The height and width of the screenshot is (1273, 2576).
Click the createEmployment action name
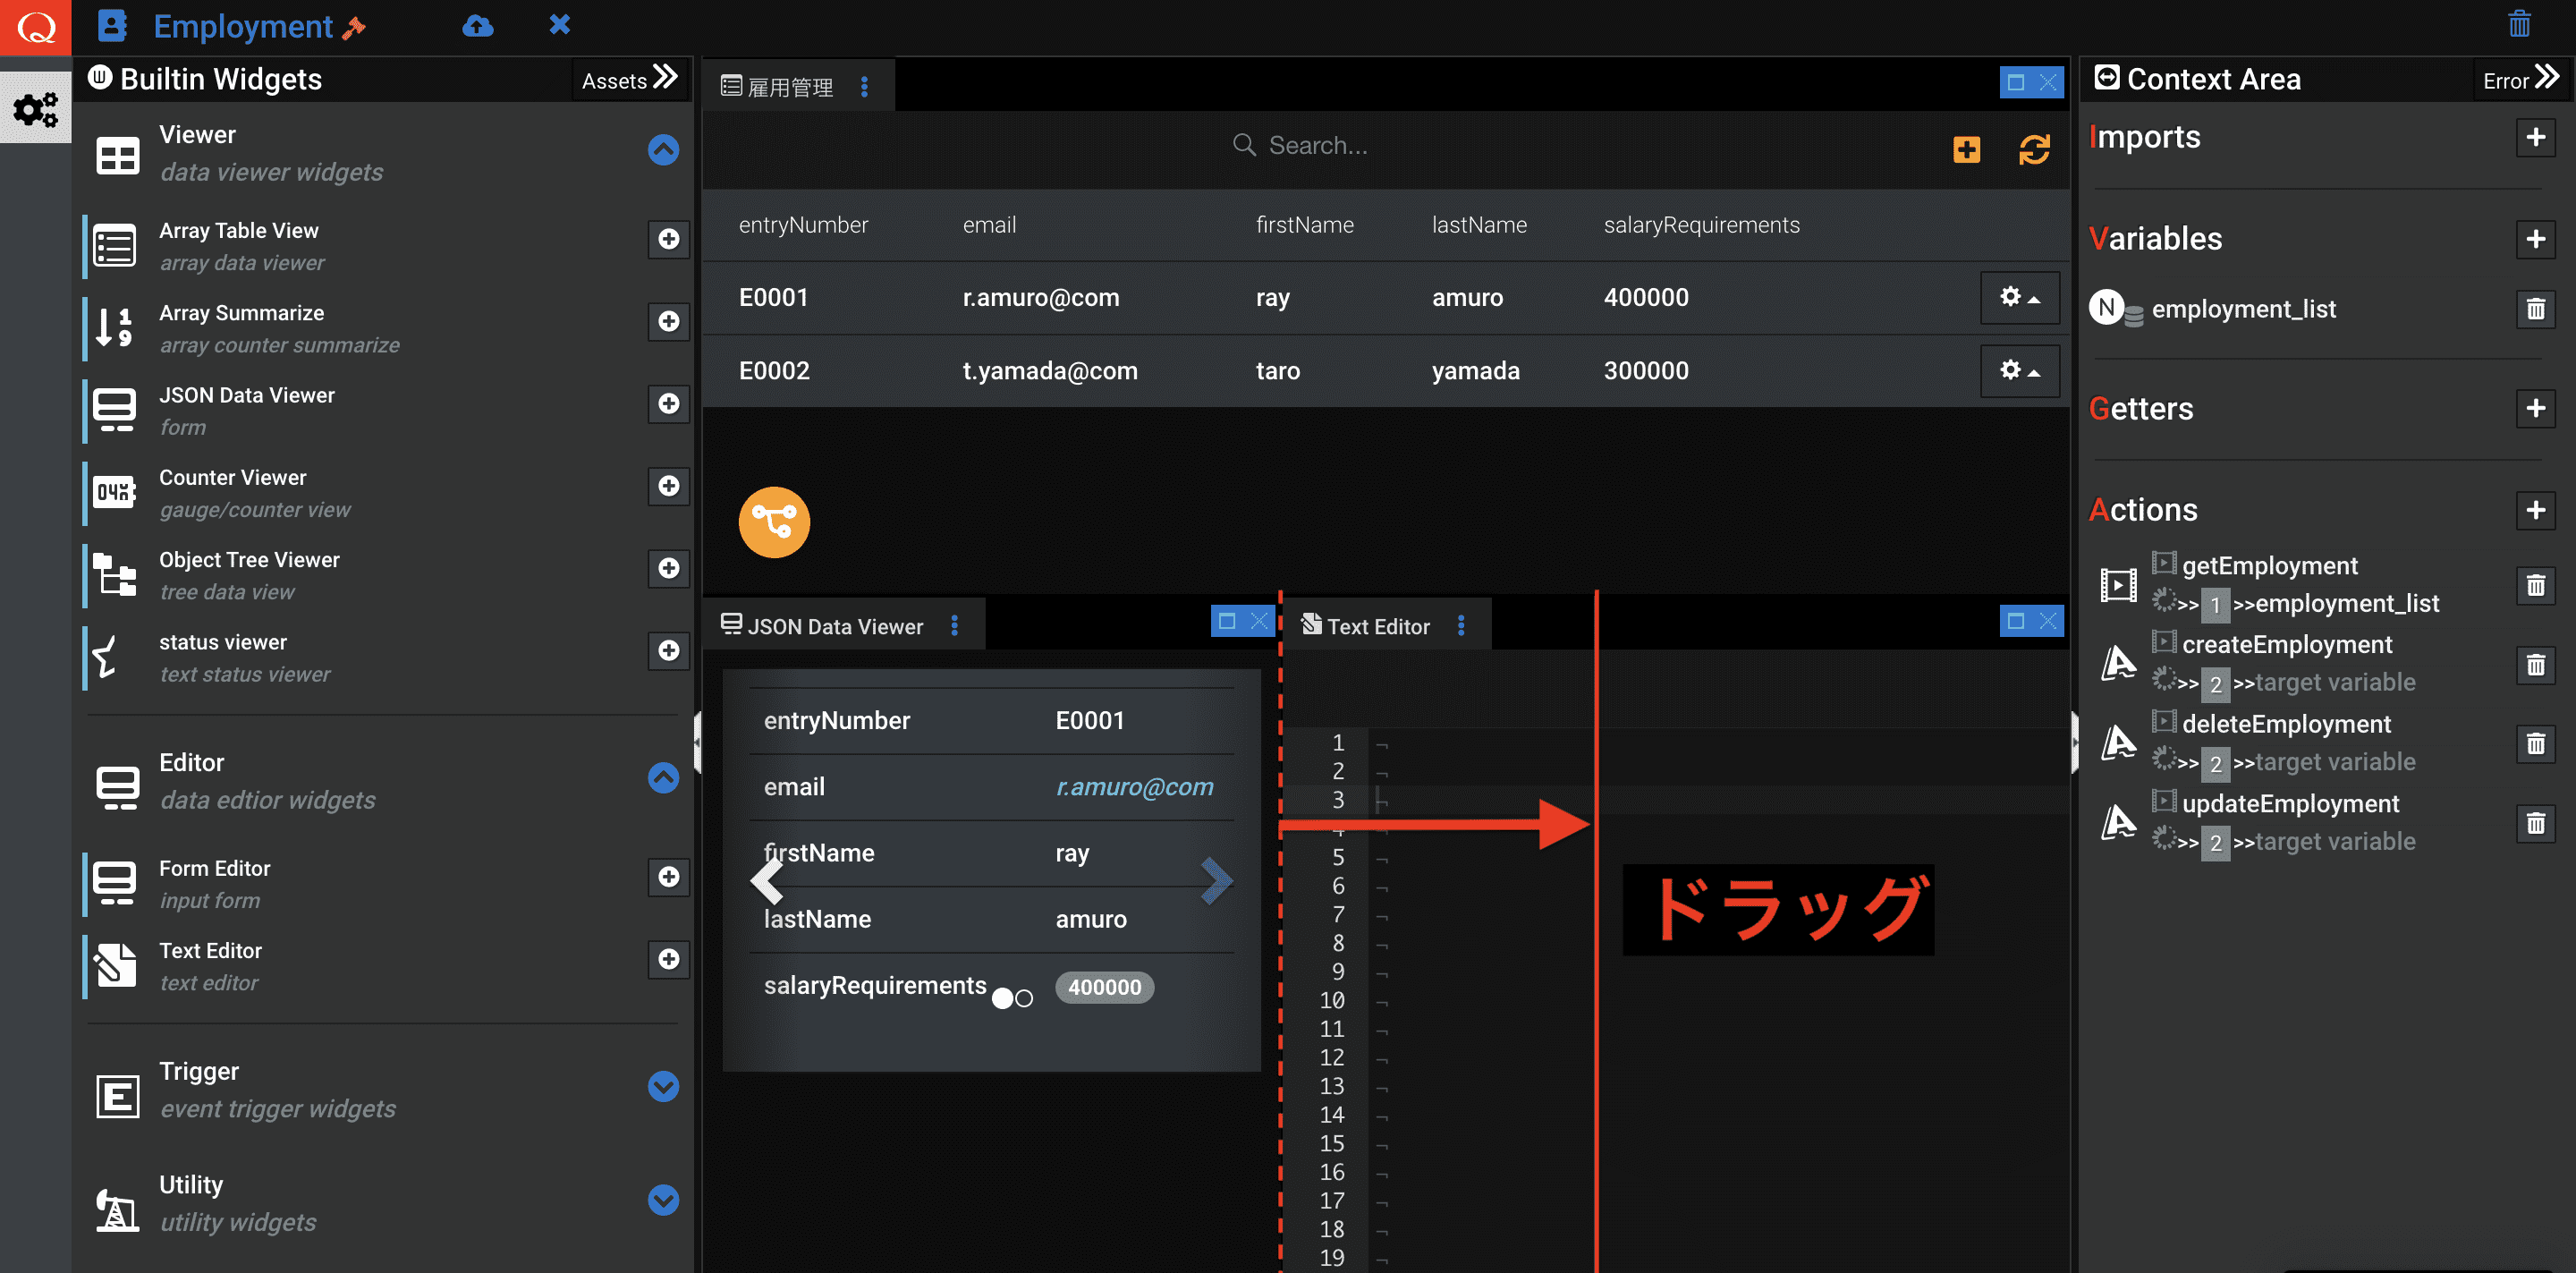[2287, 645]
